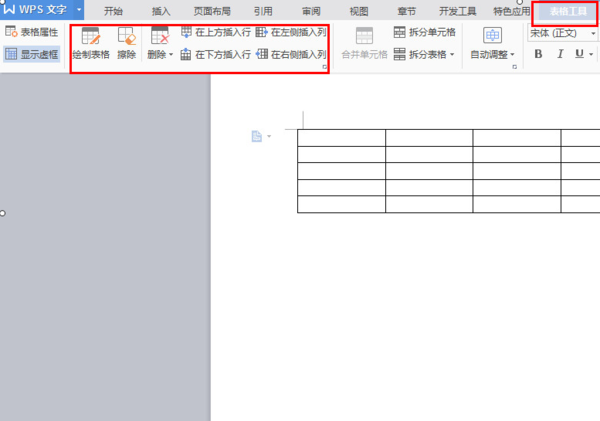Select the 绘制表格 draw table tool

click(x=91, y=43)
